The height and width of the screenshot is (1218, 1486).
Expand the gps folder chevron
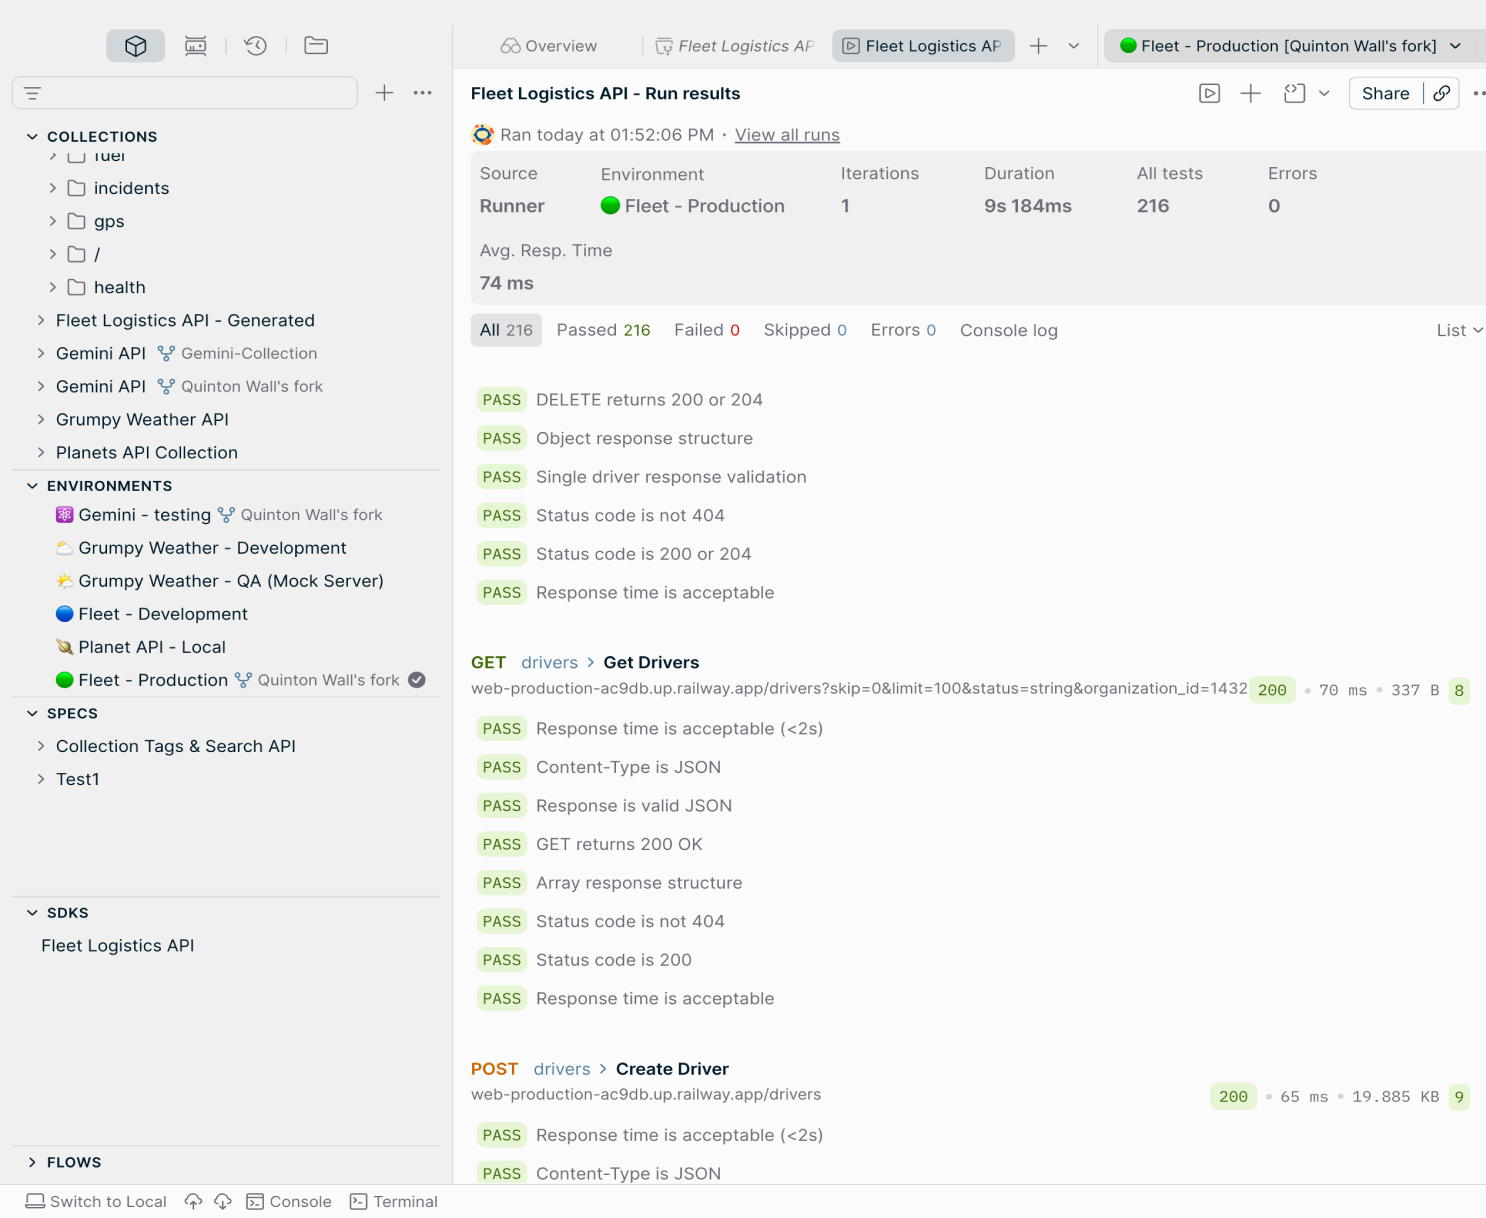tap(52, 221)
